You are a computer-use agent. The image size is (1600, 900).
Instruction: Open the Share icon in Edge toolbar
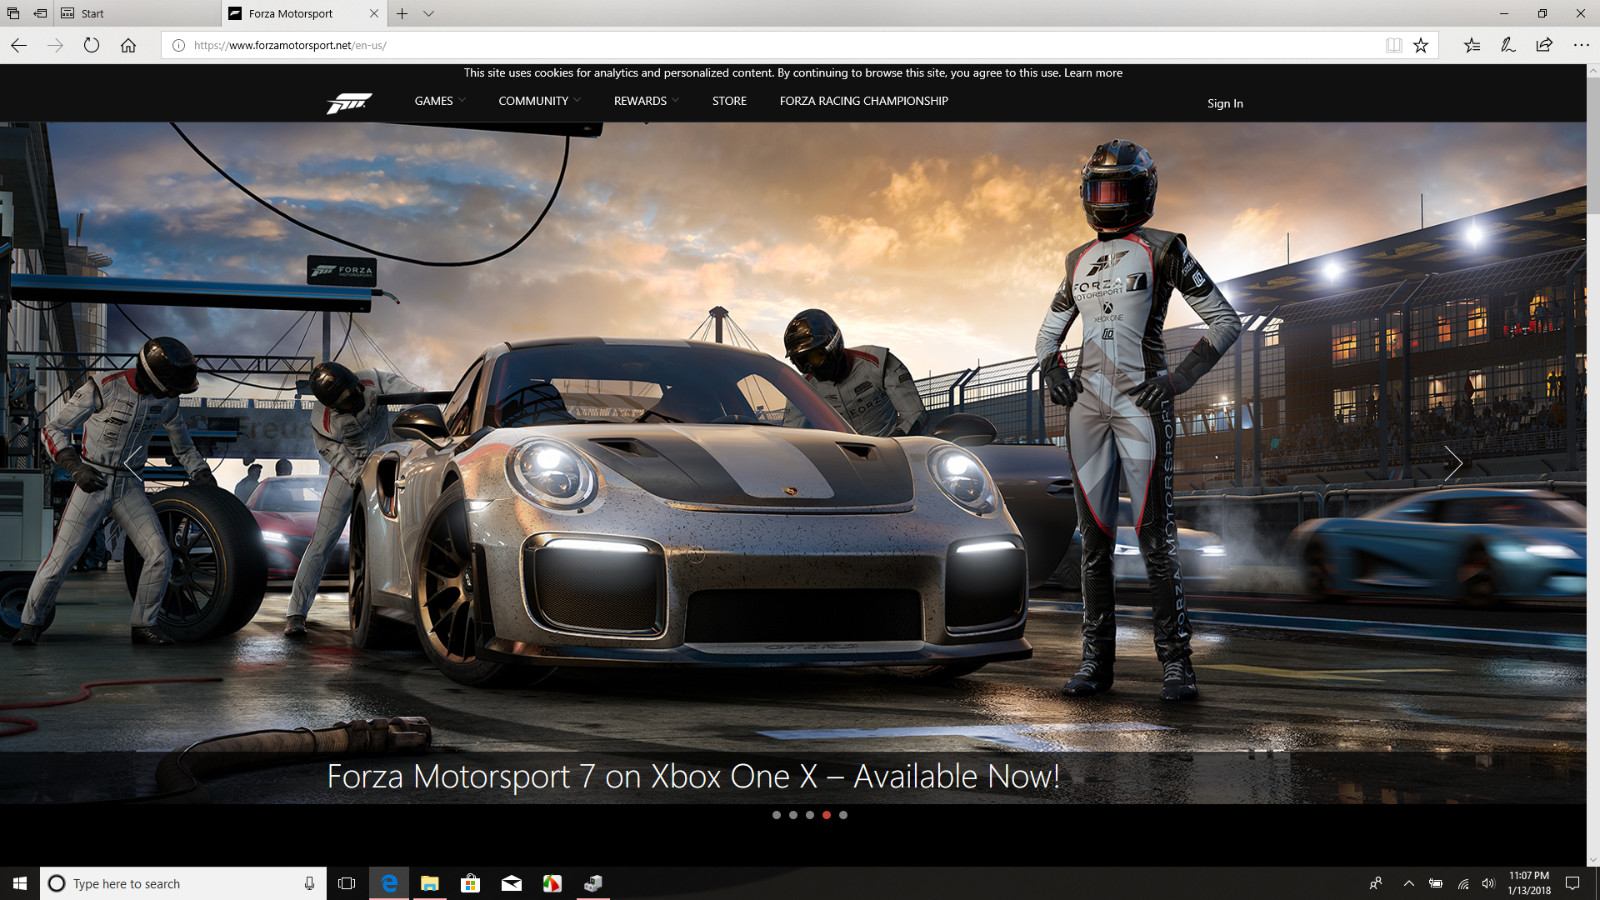click(x=1544, y=45)
